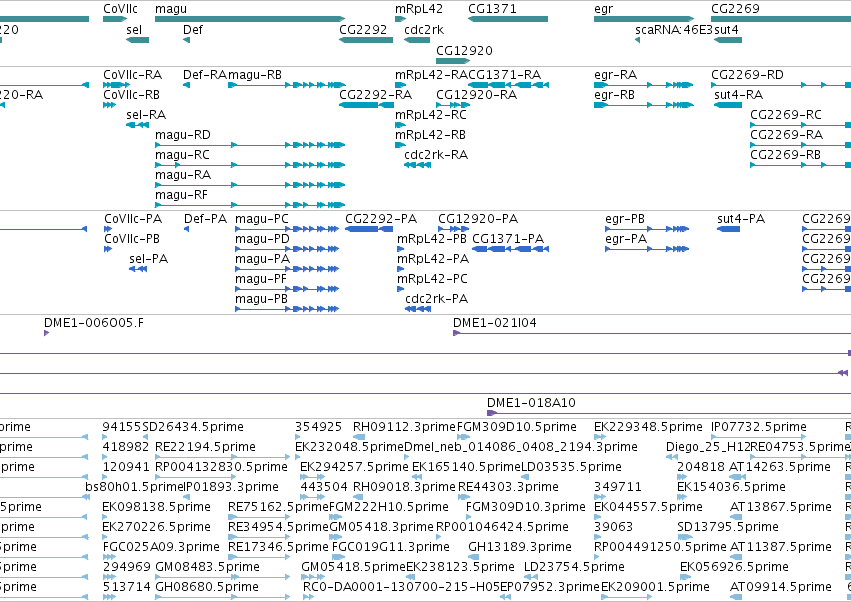The width and height of the screenshot is (851, 602).
Task: Select protein mRpL42-PB
Action: click(431, 239)
